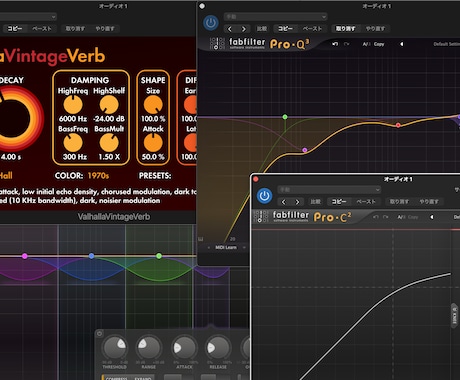Go to previous preset in Pro-Q3 window
Viewport: 460px width, 380px height.
click(x=230, y=29)
